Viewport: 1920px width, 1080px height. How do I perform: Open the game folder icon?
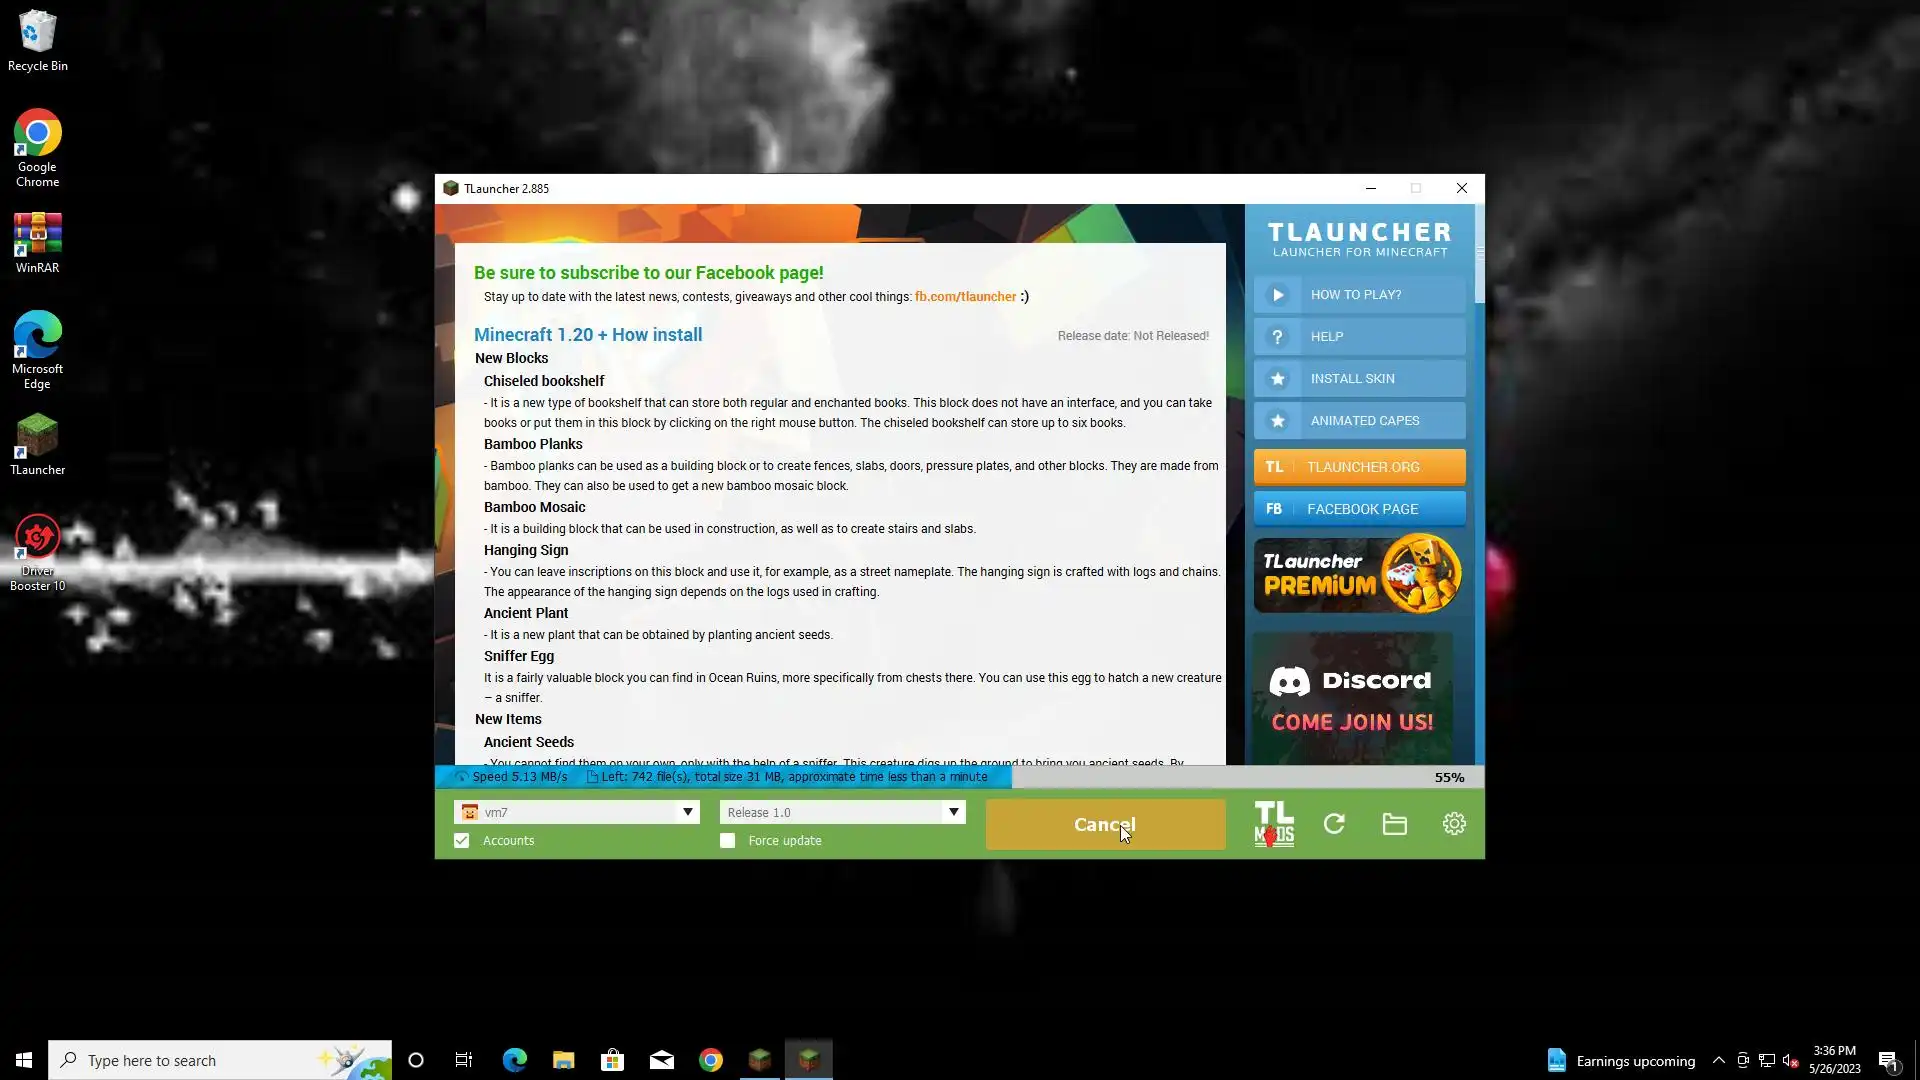pos(1394,824)
